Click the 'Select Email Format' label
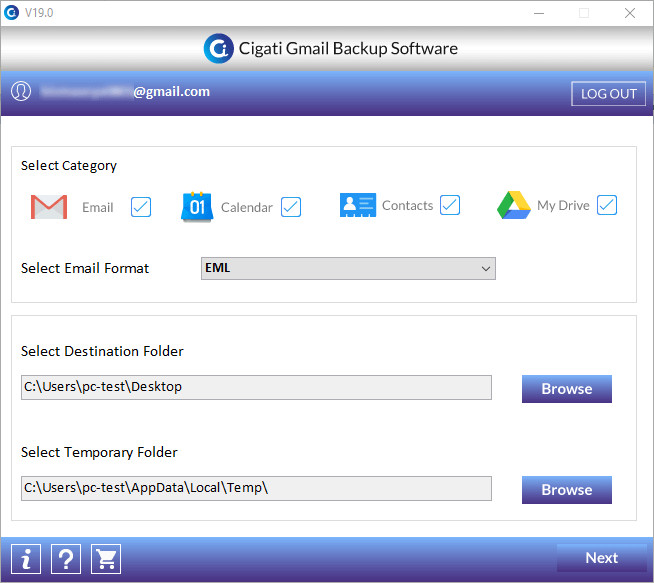This screenshot has width=654, height=583. pos(85,268)
